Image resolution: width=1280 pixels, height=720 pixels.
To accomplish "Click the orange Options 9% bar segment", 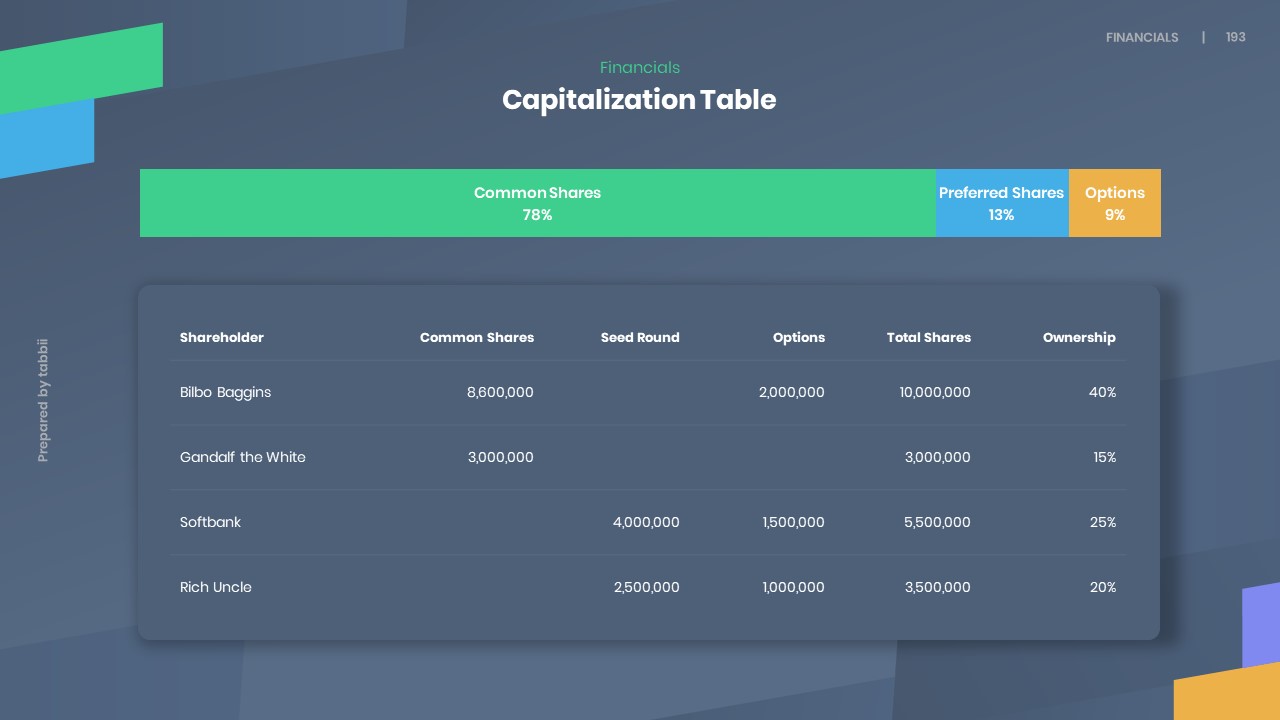I will (1114, 203).
